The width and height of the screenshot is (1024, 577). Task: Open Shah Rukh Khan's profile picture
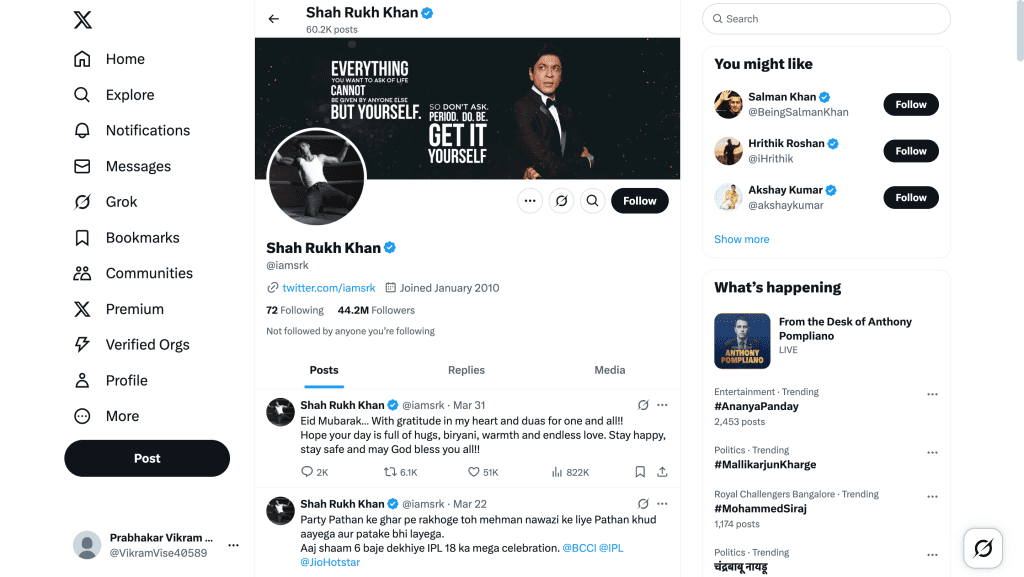point(316,176)
